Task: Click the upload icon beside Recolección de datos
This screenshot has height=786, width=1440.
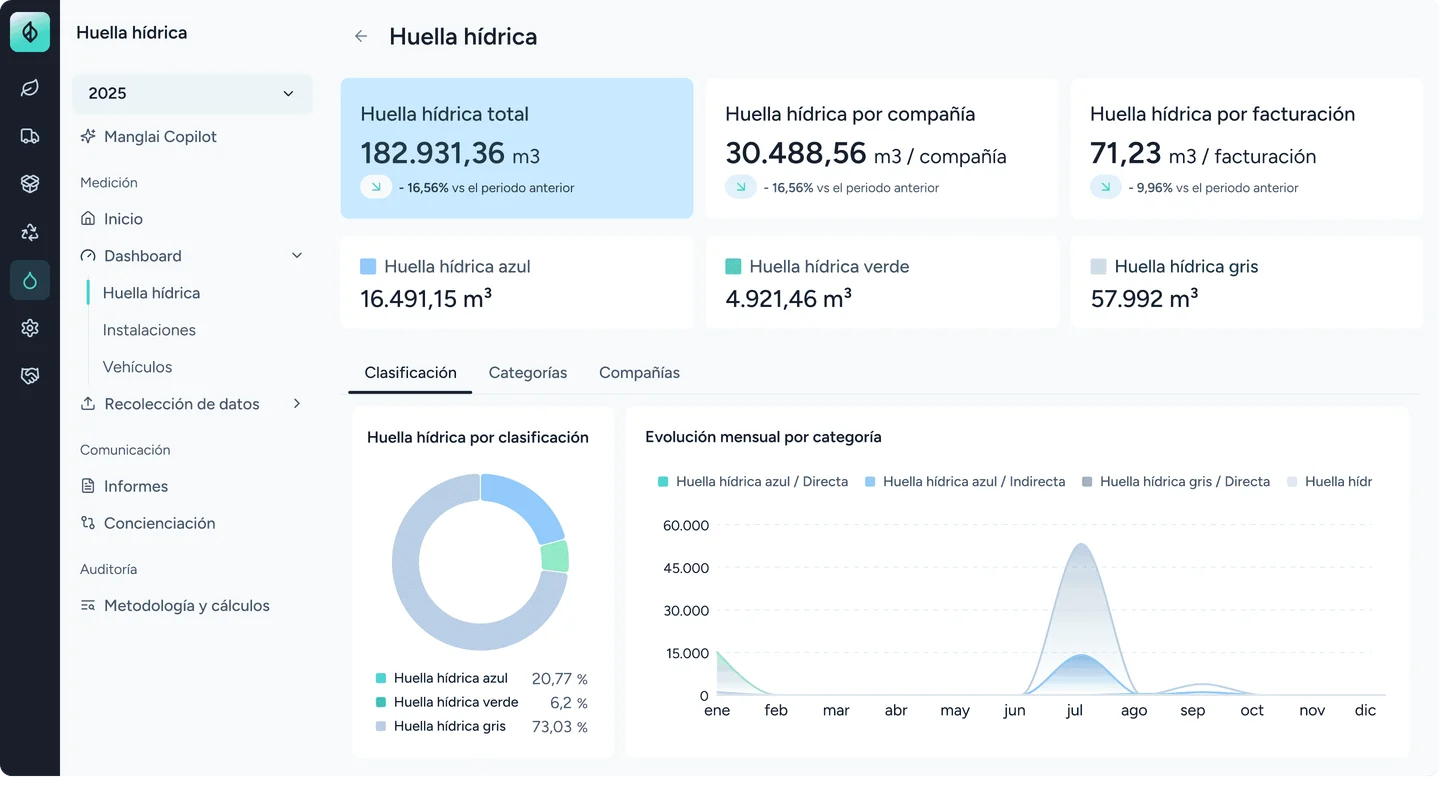Action: (88, 404)
